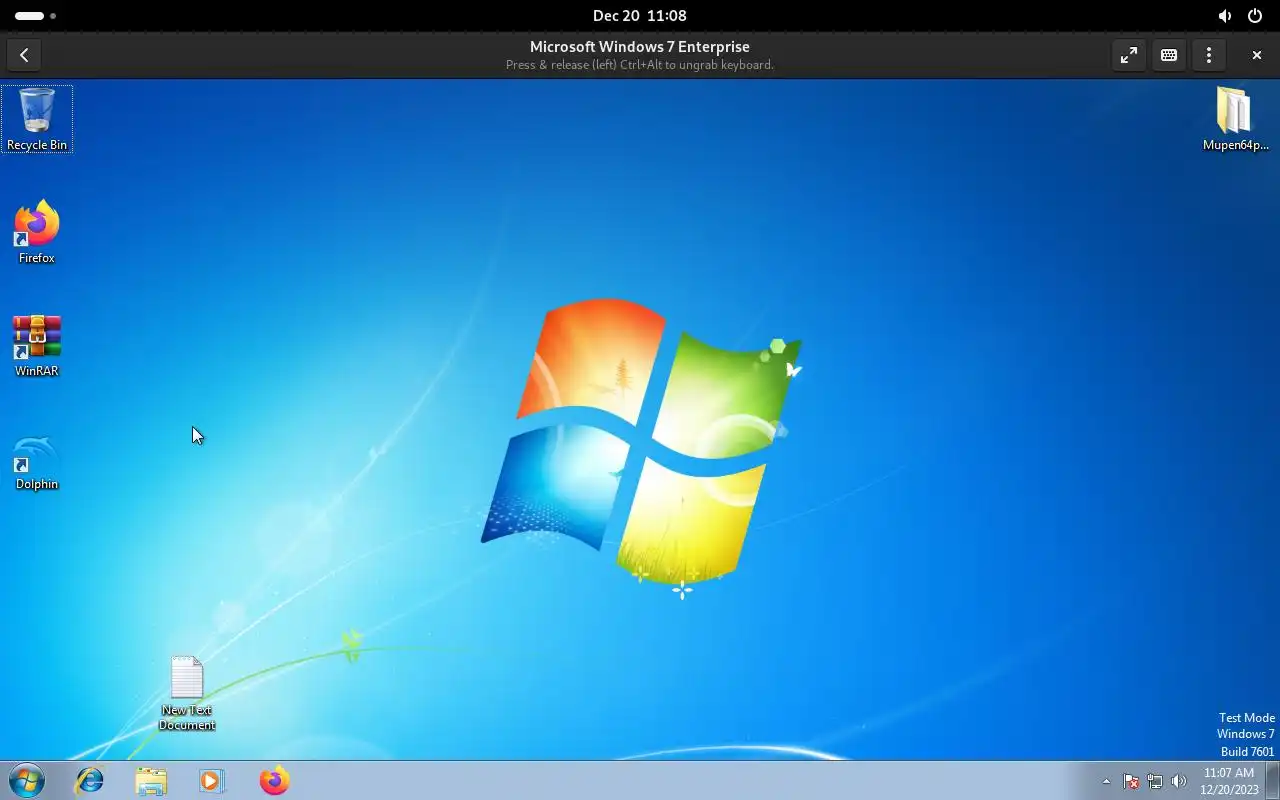The height and width of the screenshot is (800, 1280).
Task: Open the host volume icon in top bar
Action: point(1225,16)
